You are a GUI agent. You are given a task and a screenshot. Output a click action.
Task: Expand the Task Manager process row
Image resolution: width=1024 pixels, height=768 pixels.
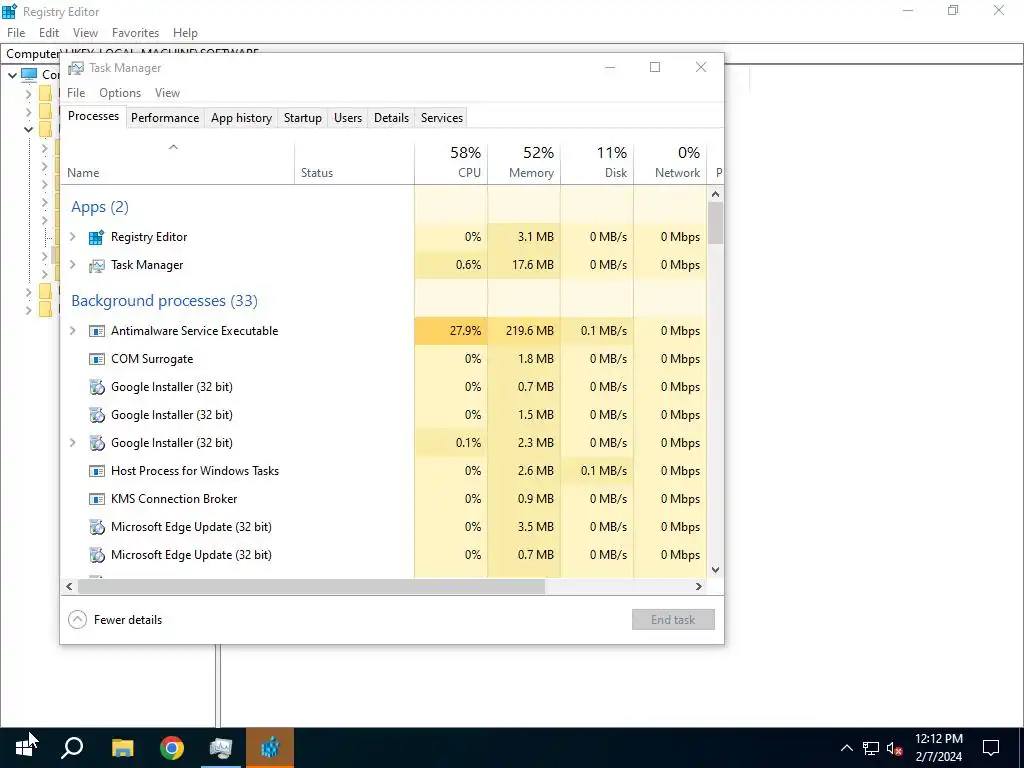point(72,265)
